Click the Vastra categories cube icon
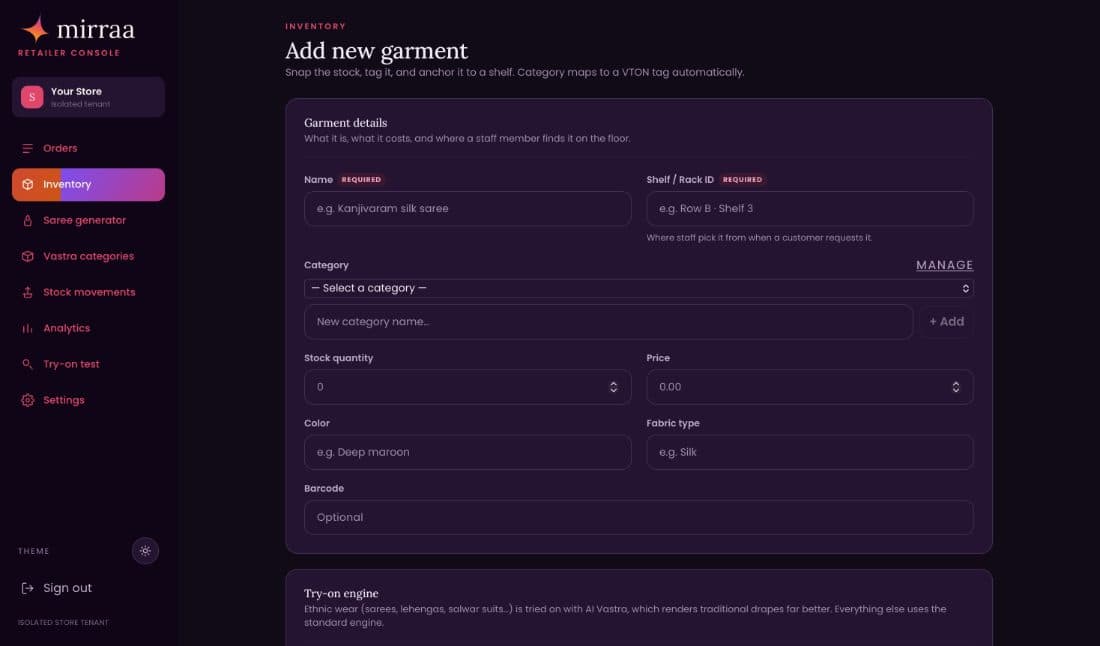This screenshot has width=1100, height=646. (x=27, y=257)
